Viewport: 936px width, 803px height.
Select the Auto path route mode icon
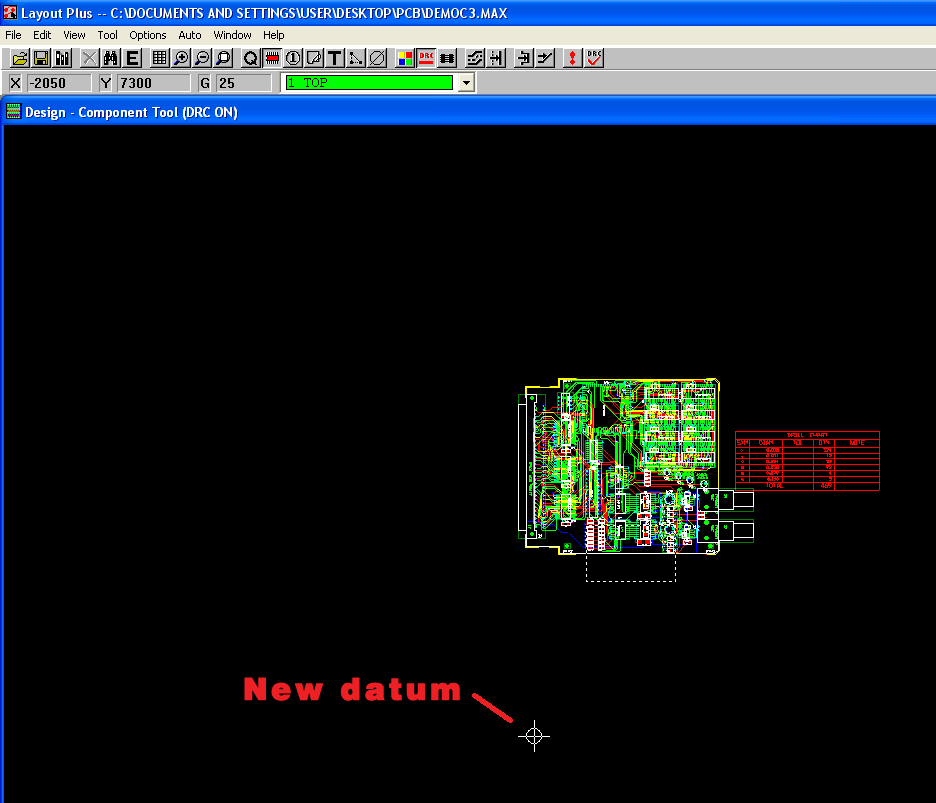click(475, 59)
